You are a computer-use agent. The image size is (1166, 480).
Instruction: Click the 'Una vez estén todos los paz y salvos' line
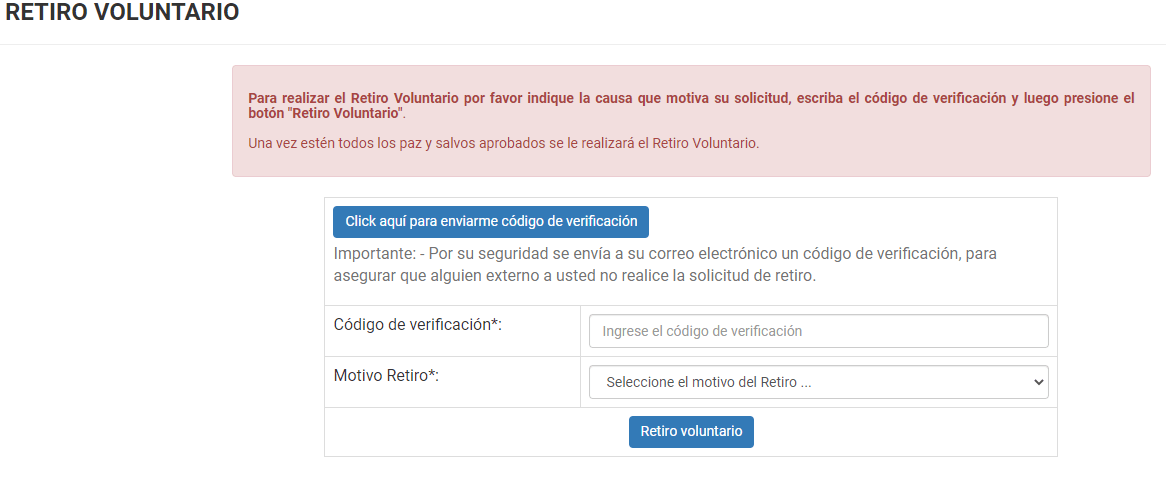click(x=503, y=144)
